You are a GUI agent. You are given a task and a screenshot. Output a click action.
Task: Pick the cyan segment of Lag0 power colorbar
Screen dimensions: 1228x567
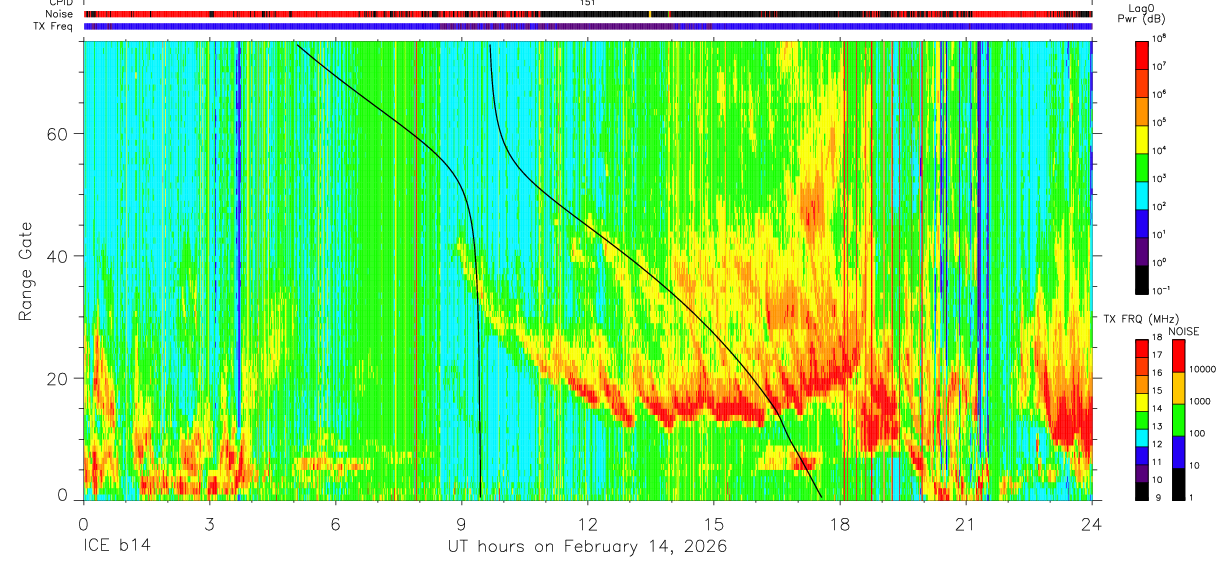tap(1141, 196)
